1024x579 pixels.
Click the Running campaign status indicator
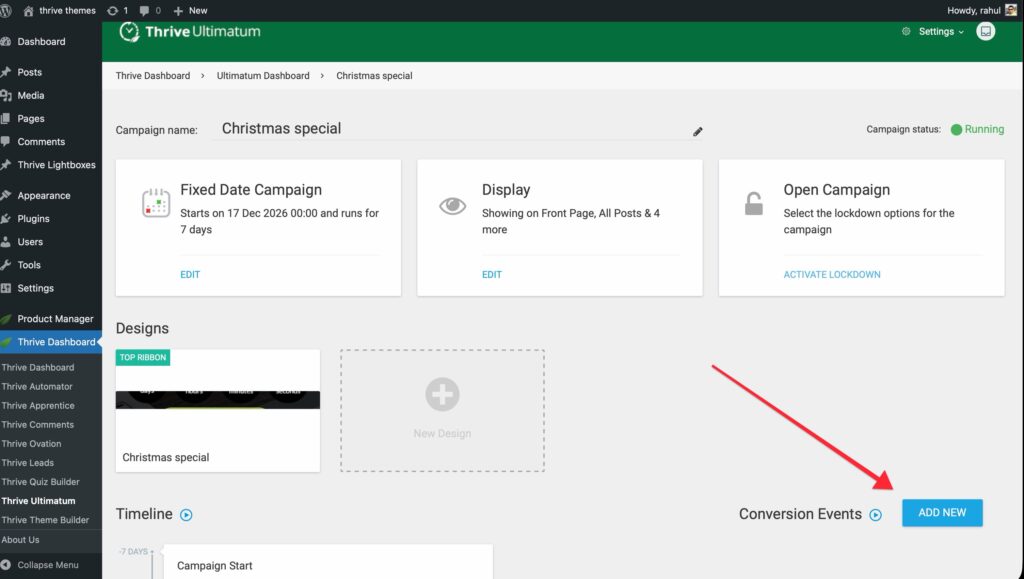point(977,129)
